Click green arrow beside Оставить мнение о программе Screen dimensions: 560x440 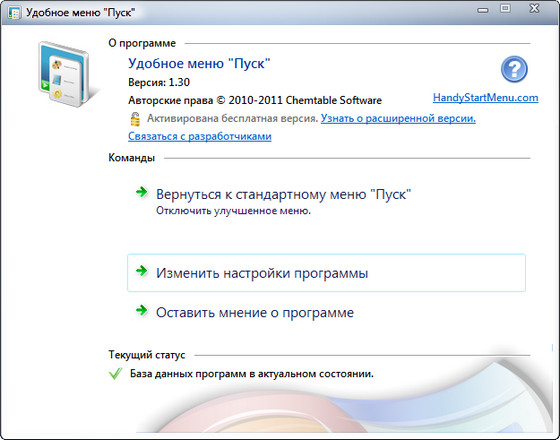pyautogui.click(x=142, y=310)
